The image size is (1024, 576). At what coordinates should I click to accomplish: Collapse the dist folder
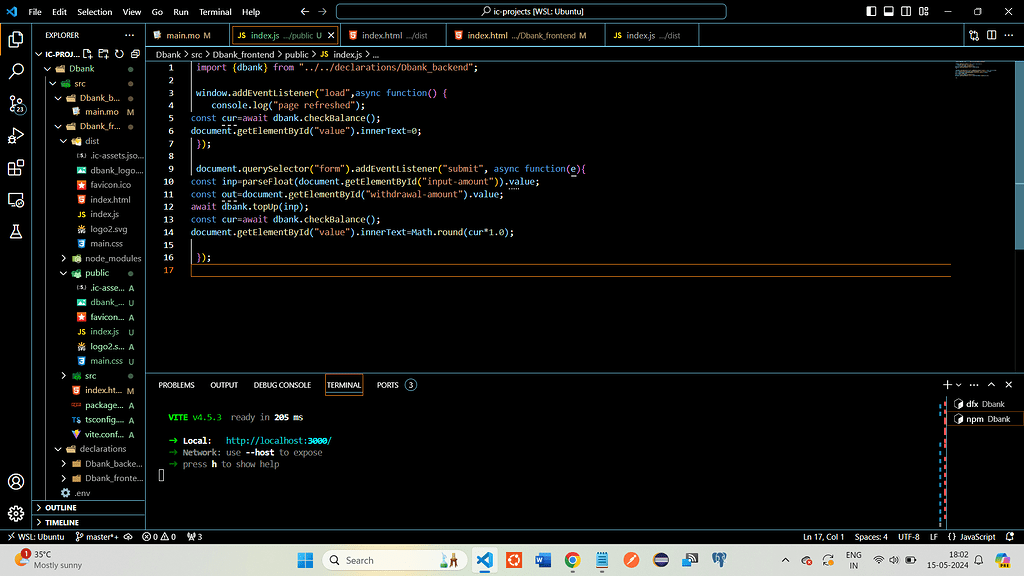63,141
